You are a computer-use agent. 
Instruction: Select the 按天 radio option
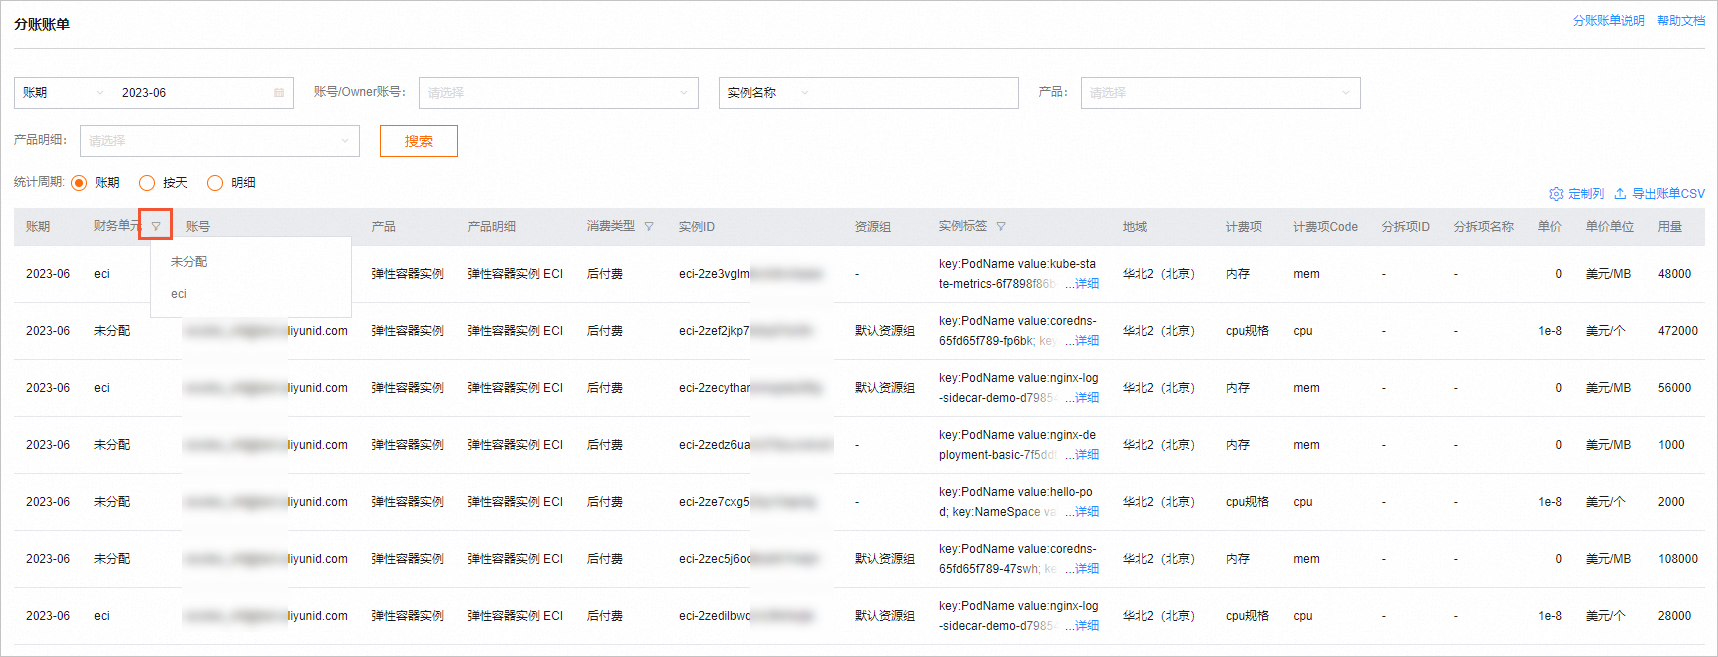(147, 183)
